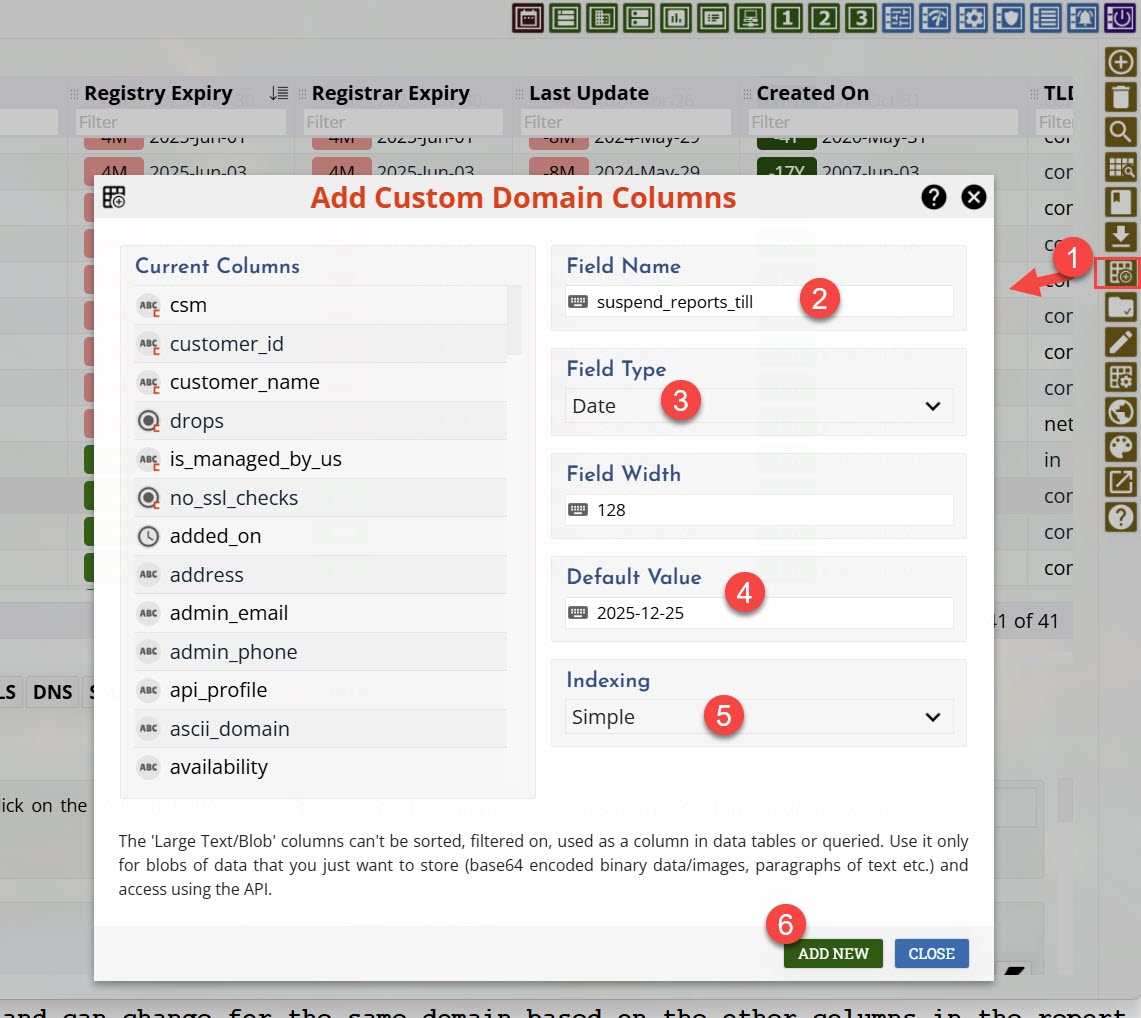This screenshot has width=1141, height=1018.
Task: Click the Registrar Expiry column header
Action: tap(390, 93)
